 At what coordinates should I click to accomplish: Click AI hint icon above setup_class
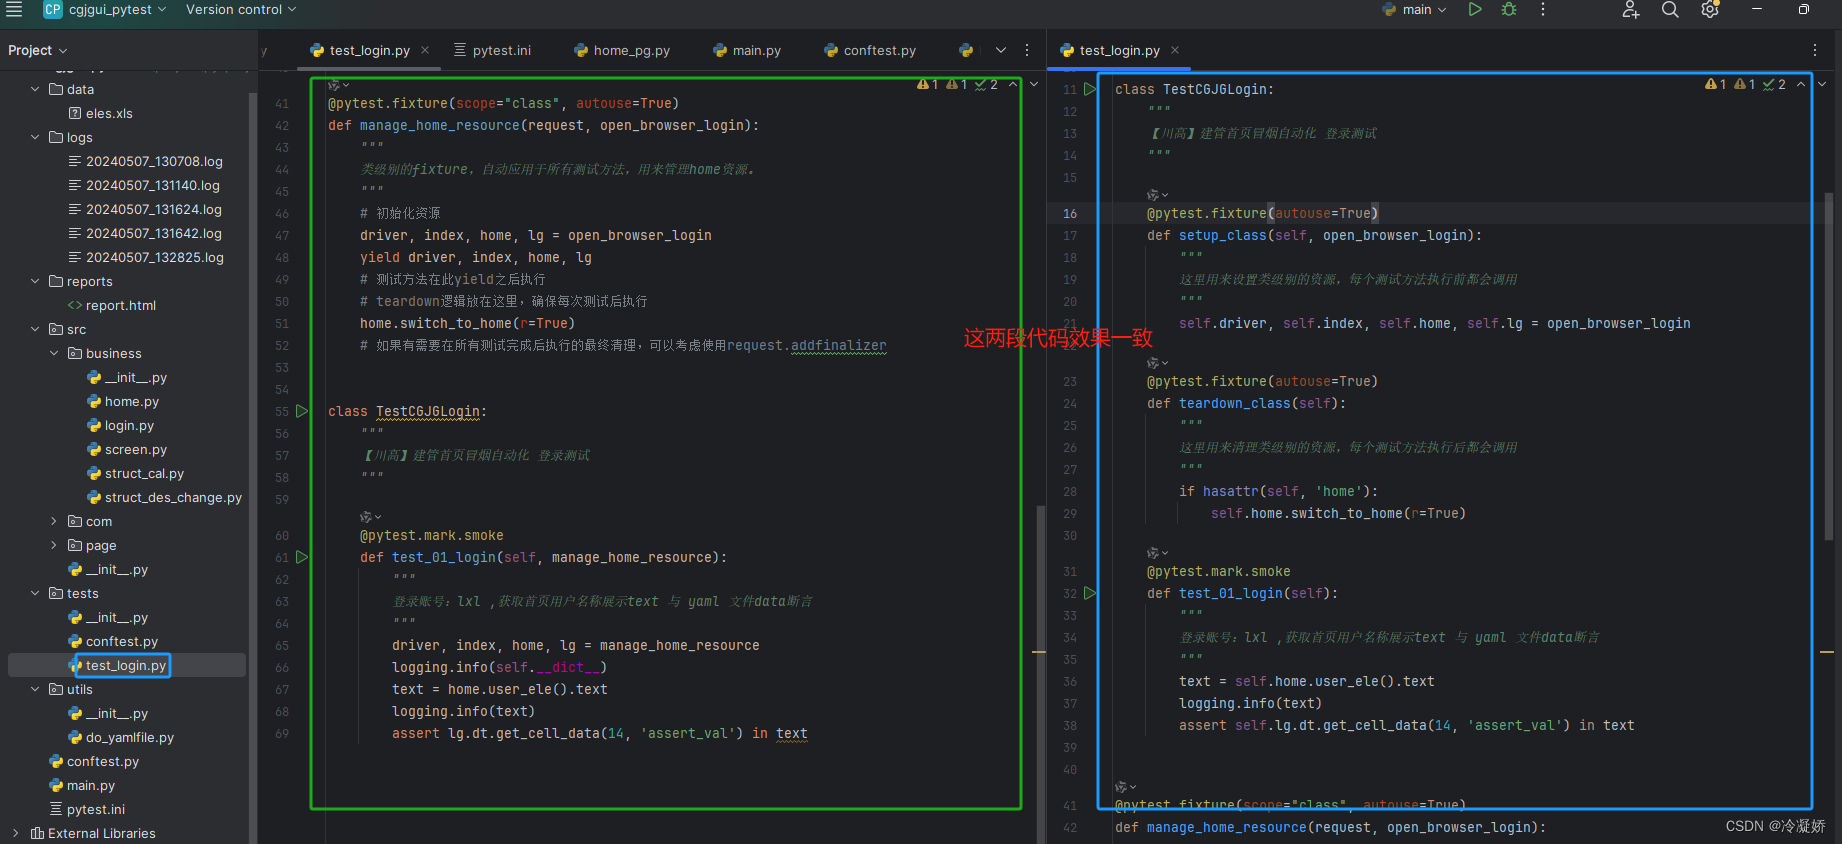tap(1157, 195)
